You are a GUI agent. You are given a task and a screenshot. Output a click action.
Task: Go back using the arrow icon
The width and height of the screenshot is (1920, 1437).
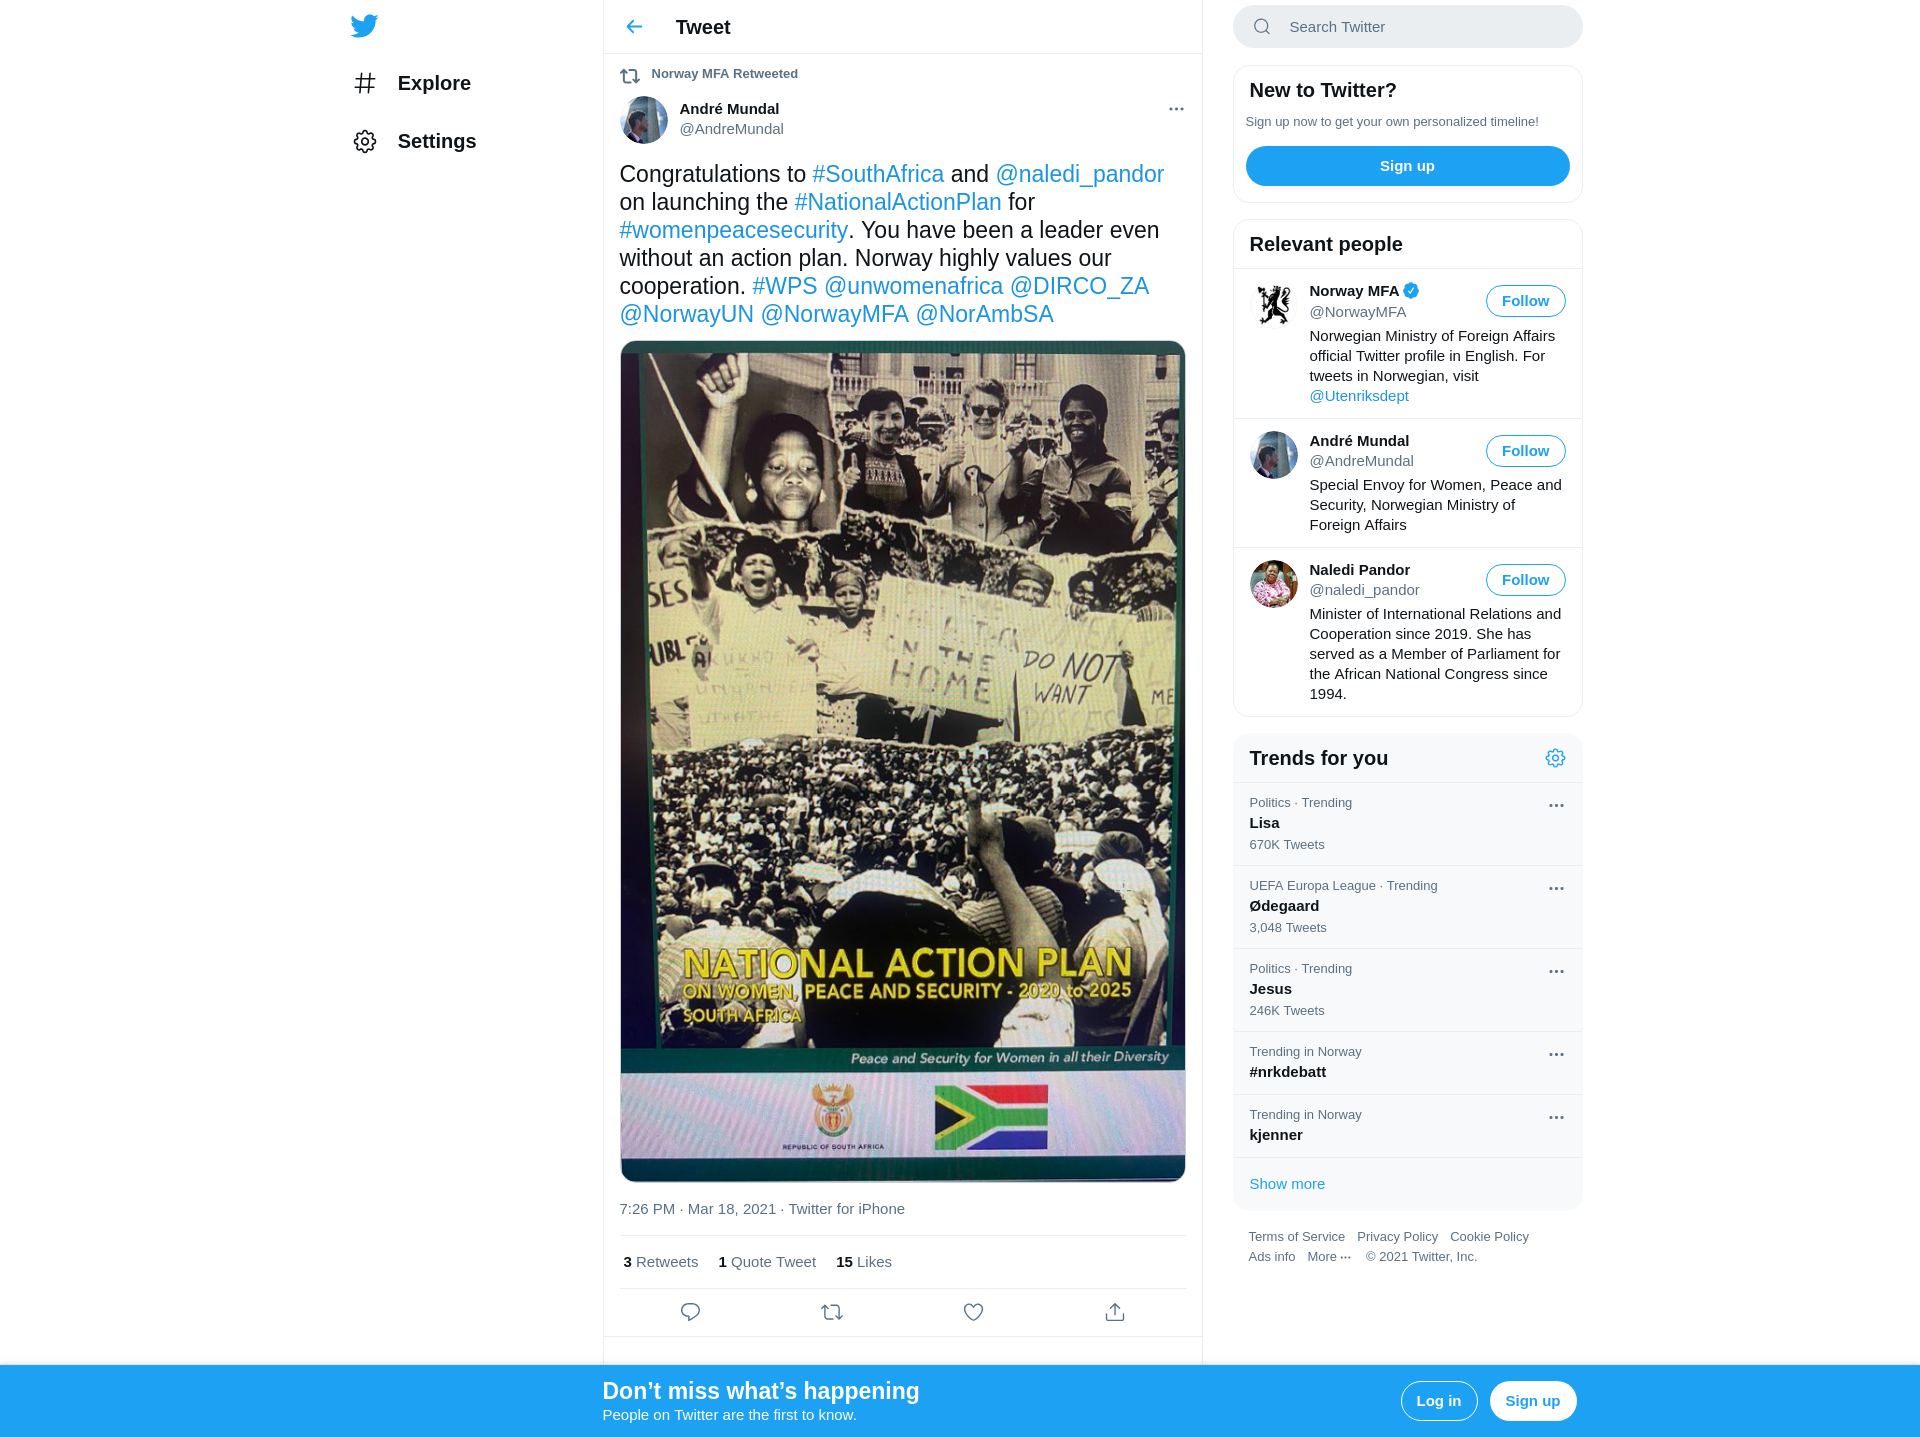tap(634, 27)
